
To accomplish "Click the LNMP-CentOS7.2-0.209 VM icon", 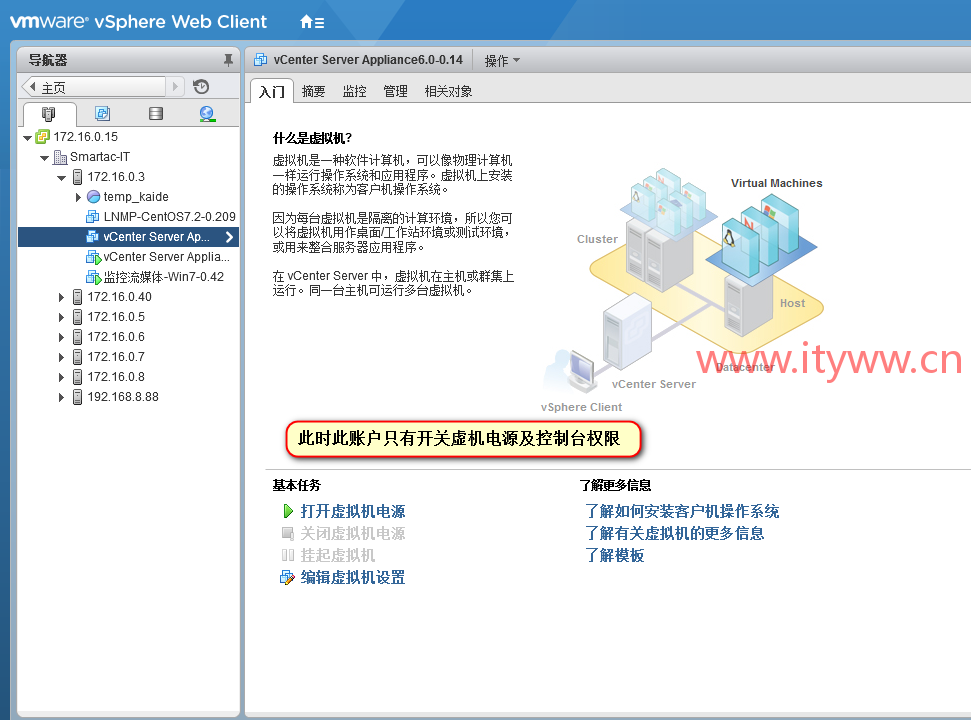I will (x=93, y=217).
